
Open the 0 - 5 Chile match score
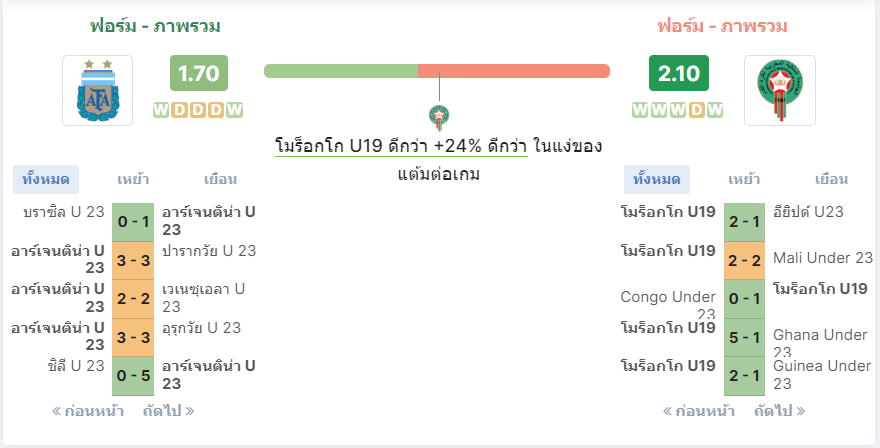pos(134,375)
